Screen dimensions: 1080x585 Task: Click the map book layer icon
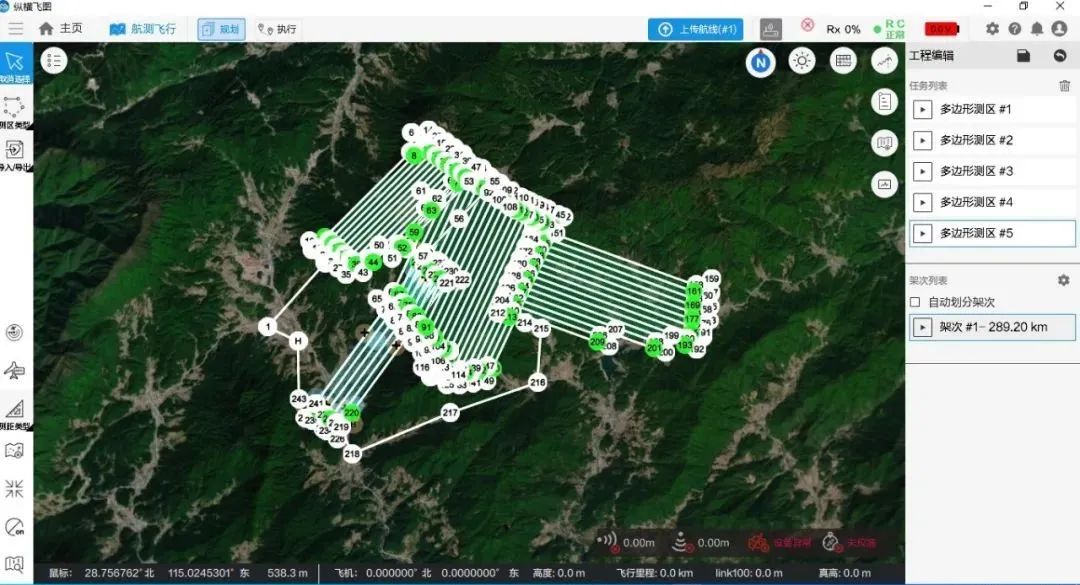(x=884, y=143)
